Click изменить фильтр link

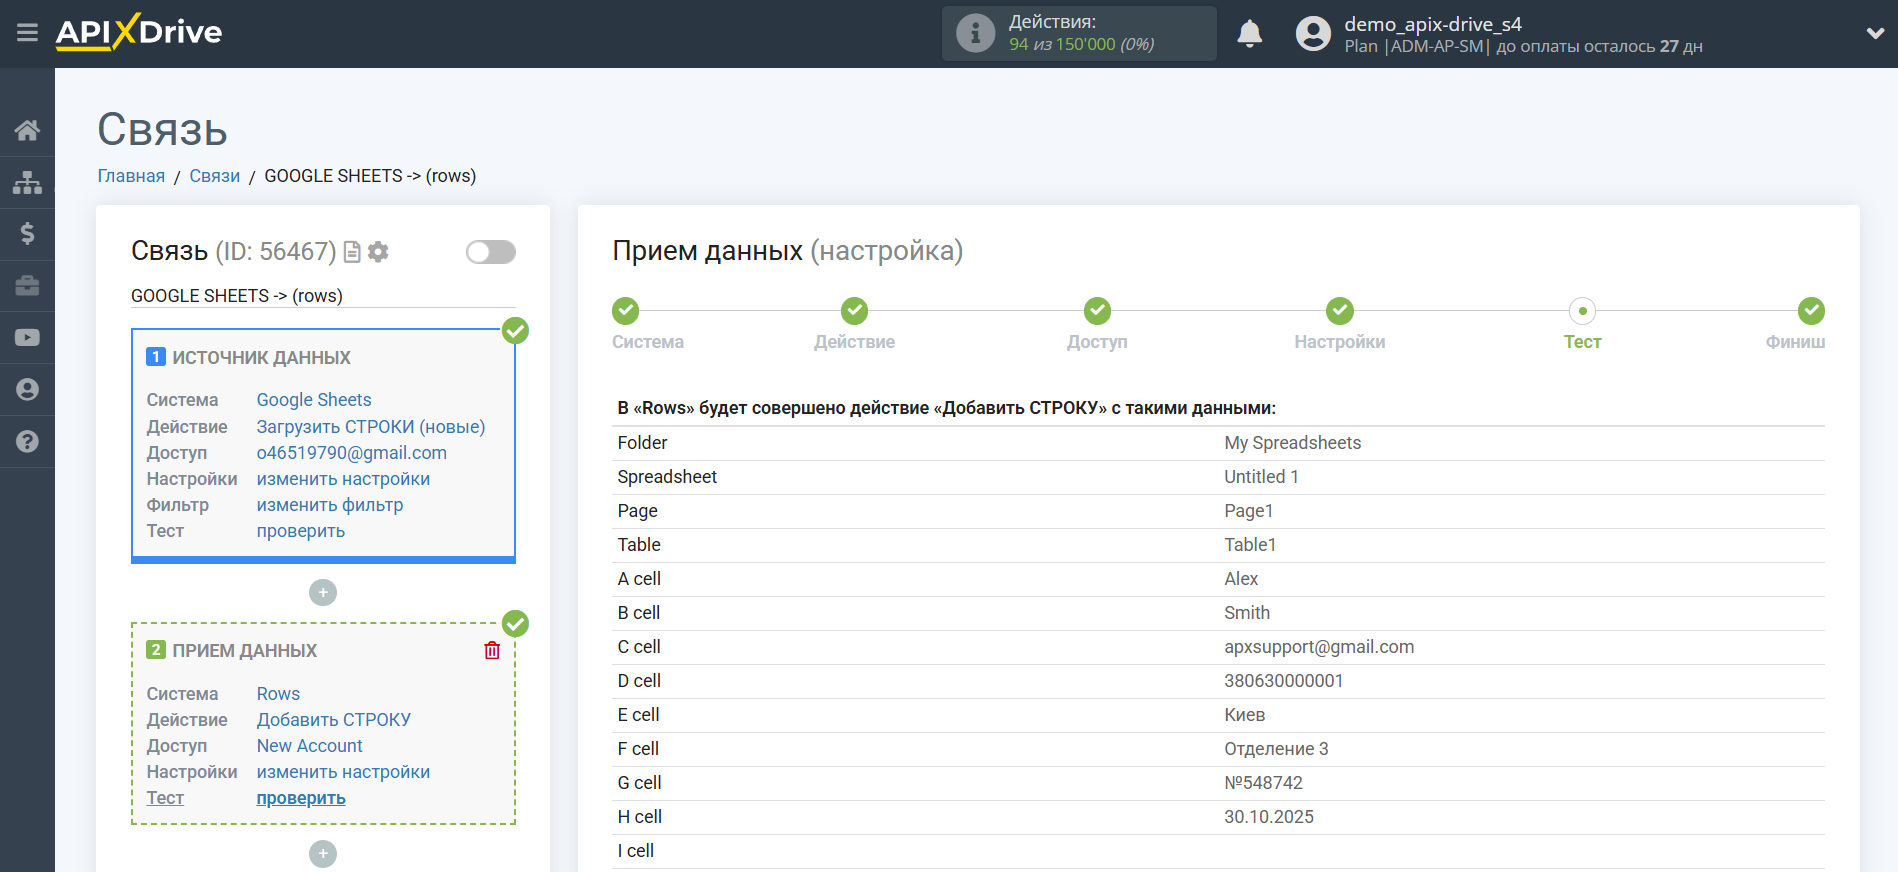(x=330, y=505)
